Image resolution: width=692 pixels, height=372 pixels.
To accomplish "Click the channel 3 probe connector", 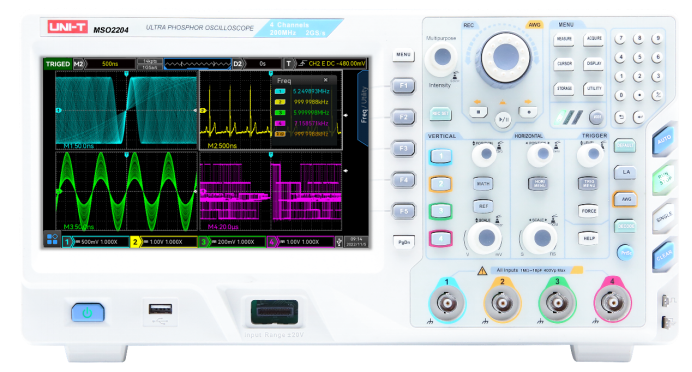I will 557,303.
